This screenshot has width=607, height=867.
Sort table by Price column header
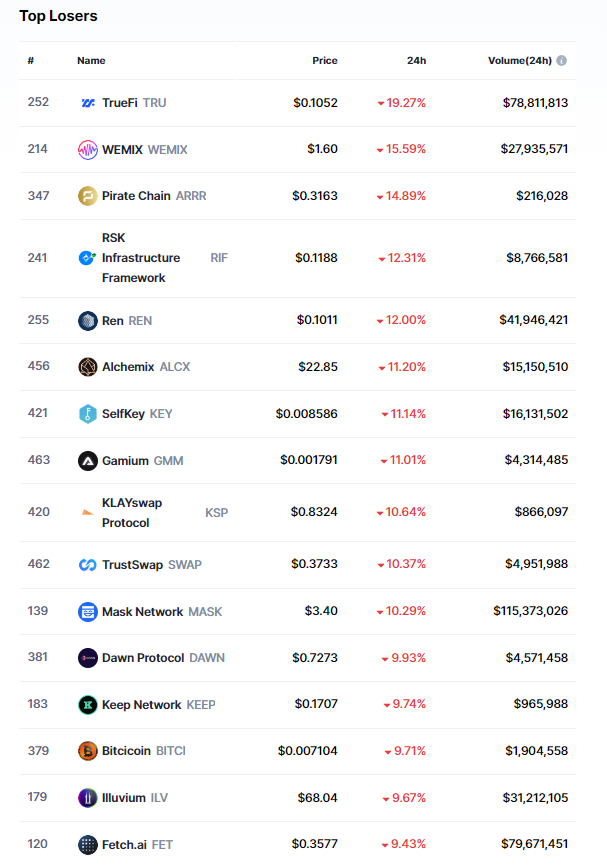click(x=324, y=61)
